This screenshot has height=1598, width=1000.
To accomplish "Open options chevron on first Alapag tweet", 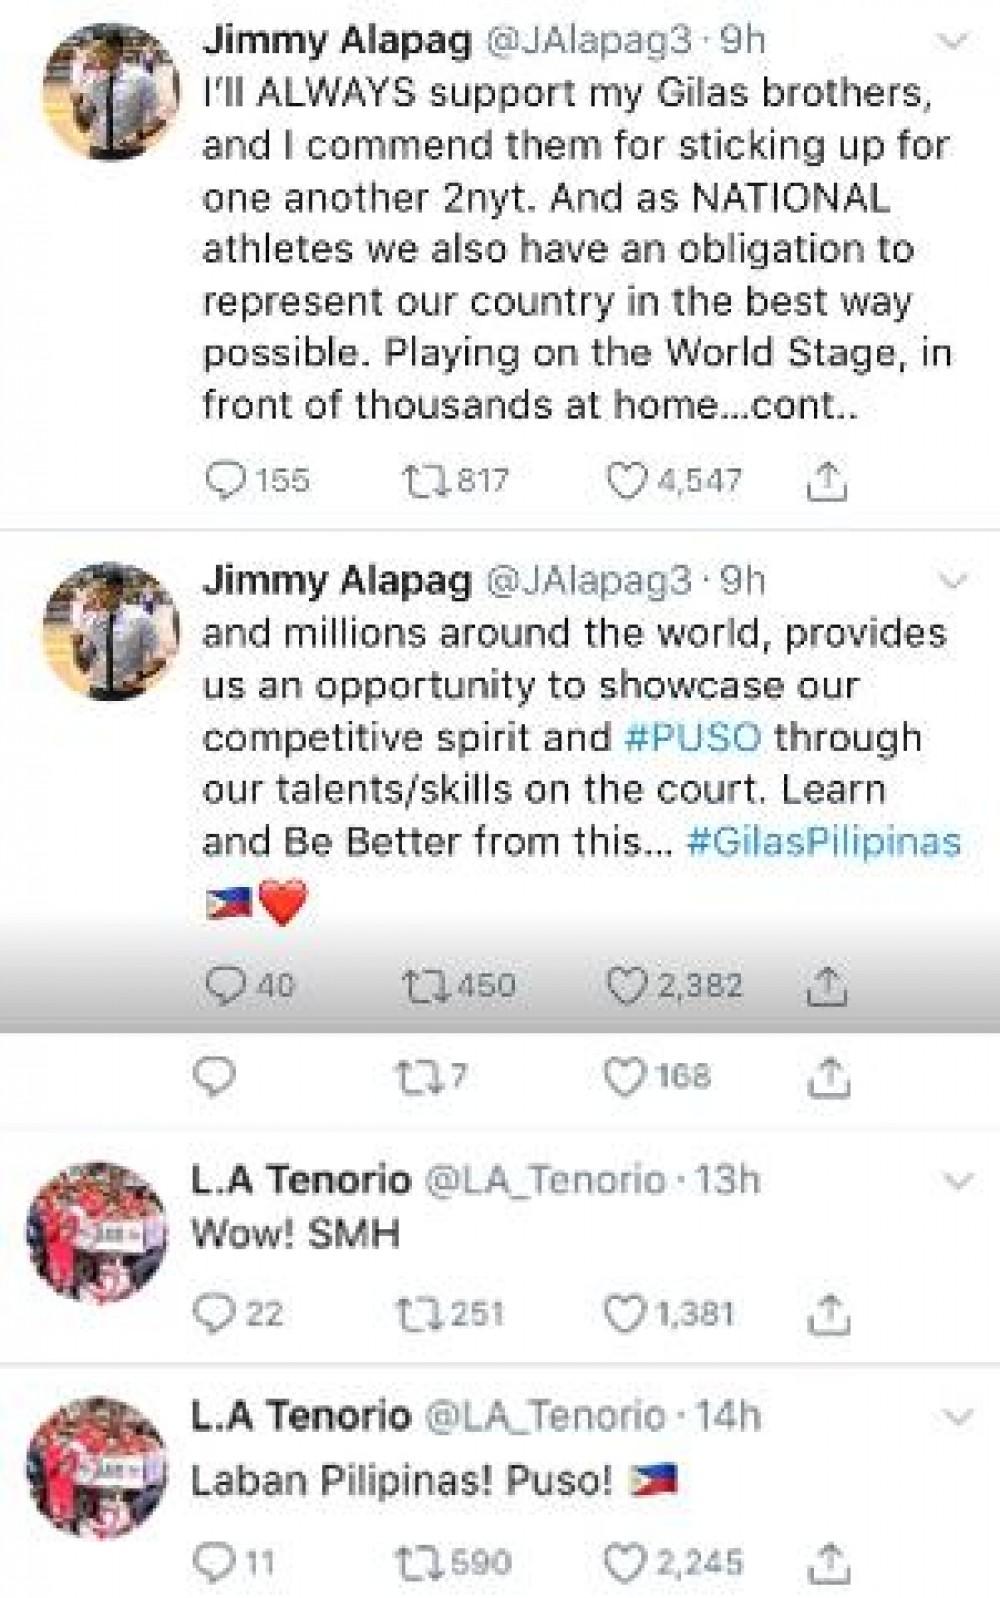I will pos(956,41).
